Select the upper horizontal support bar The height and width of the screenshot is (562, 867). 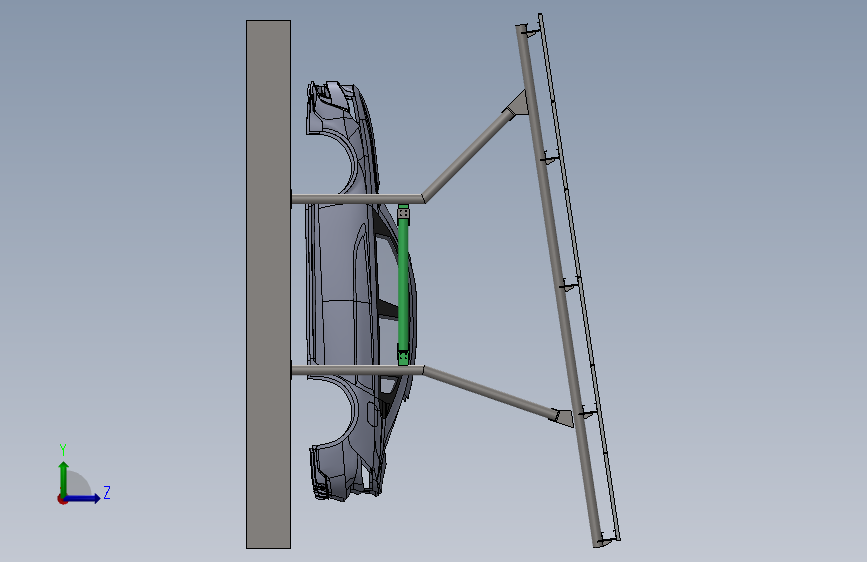pos(357,199)
